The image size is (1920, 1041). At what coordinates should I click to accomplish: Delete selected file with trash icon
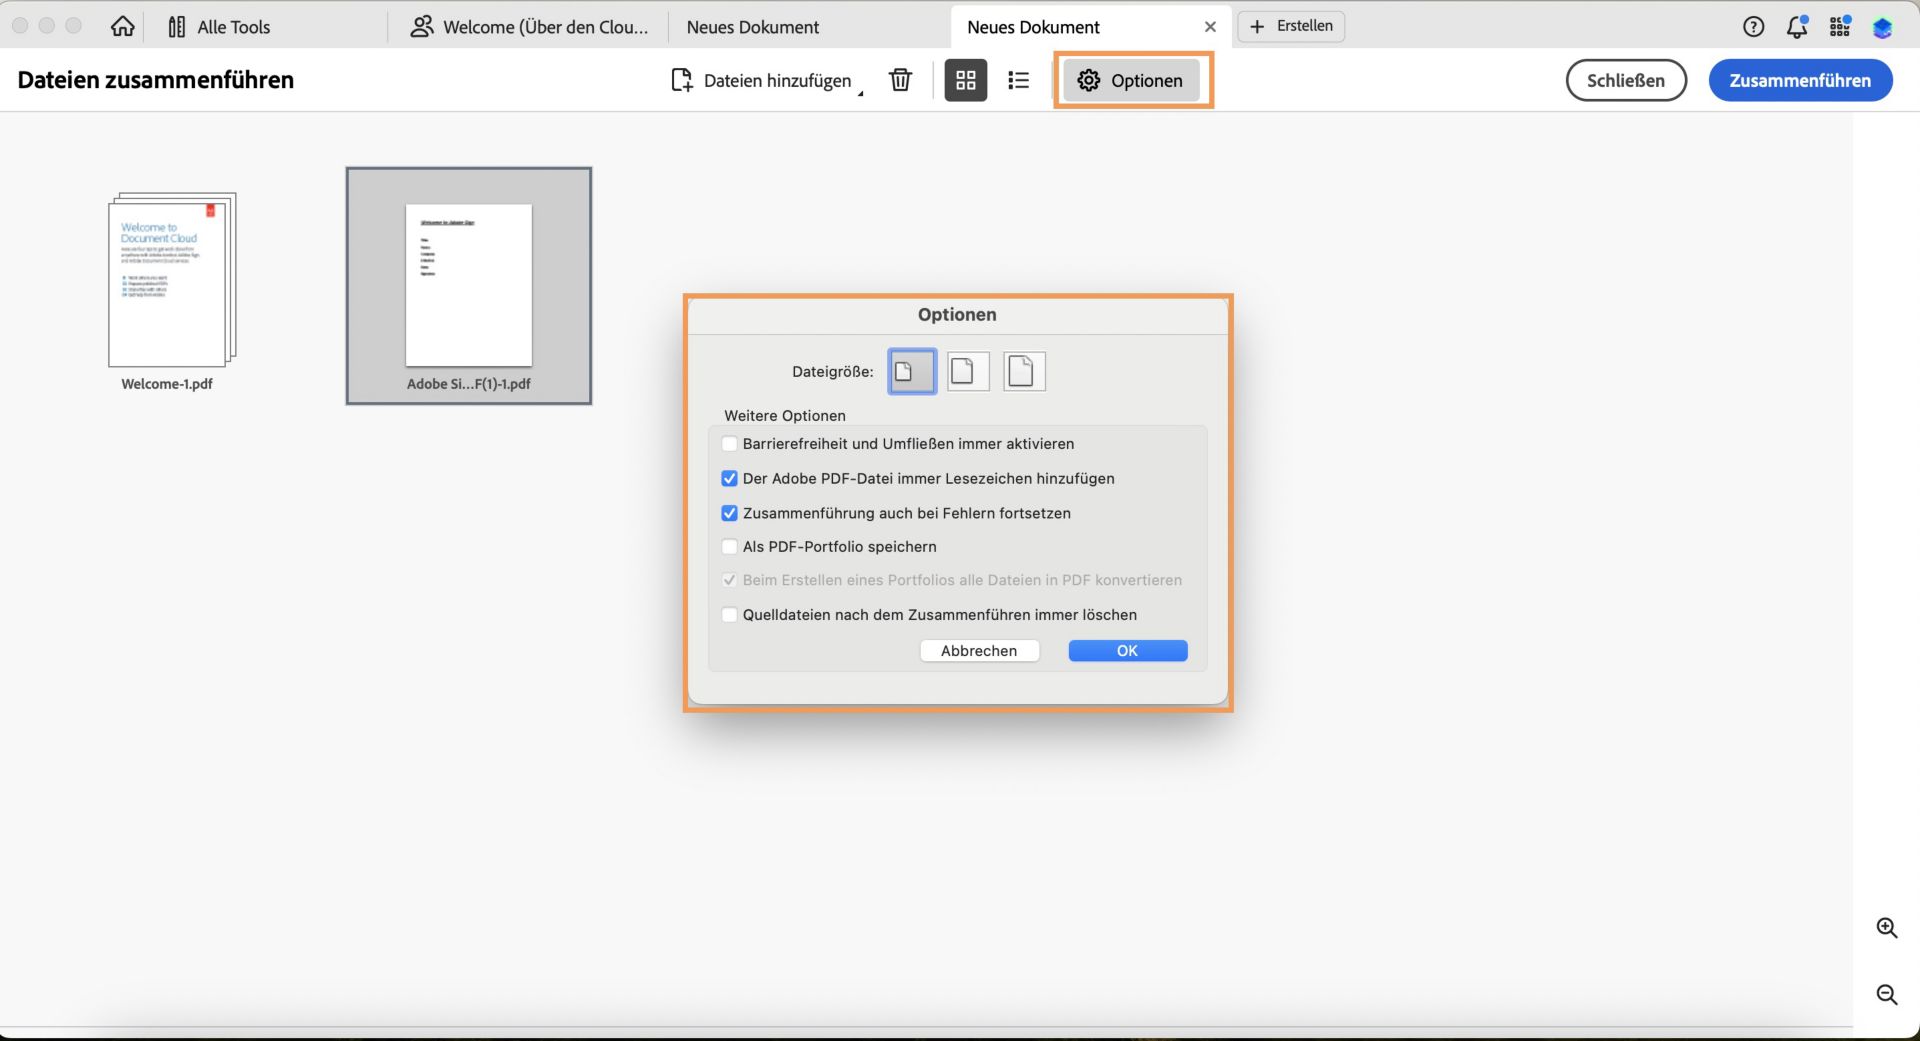tap(900, 80)
